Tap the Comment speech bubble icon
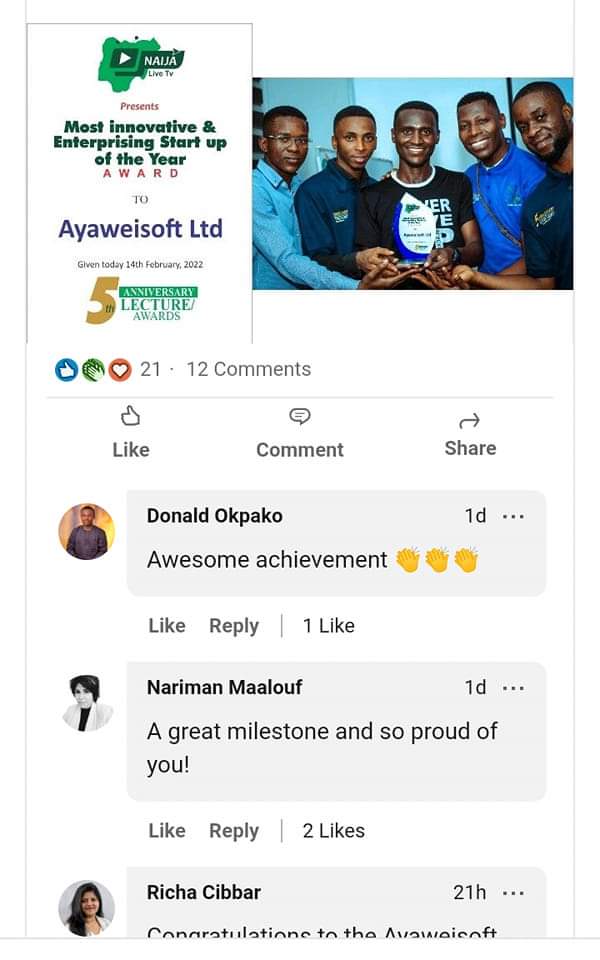Image resolution: width=600 pixels, height=960 pixels. 299,417
